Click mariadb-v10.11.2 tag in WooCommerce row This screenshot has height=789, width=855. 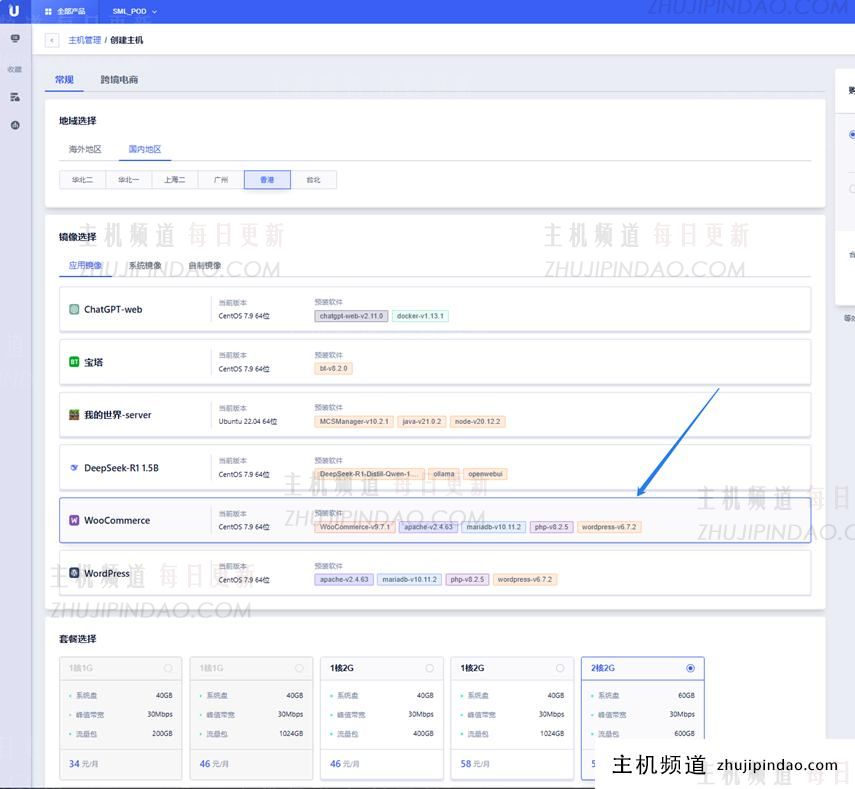click(x=494, y=527)
